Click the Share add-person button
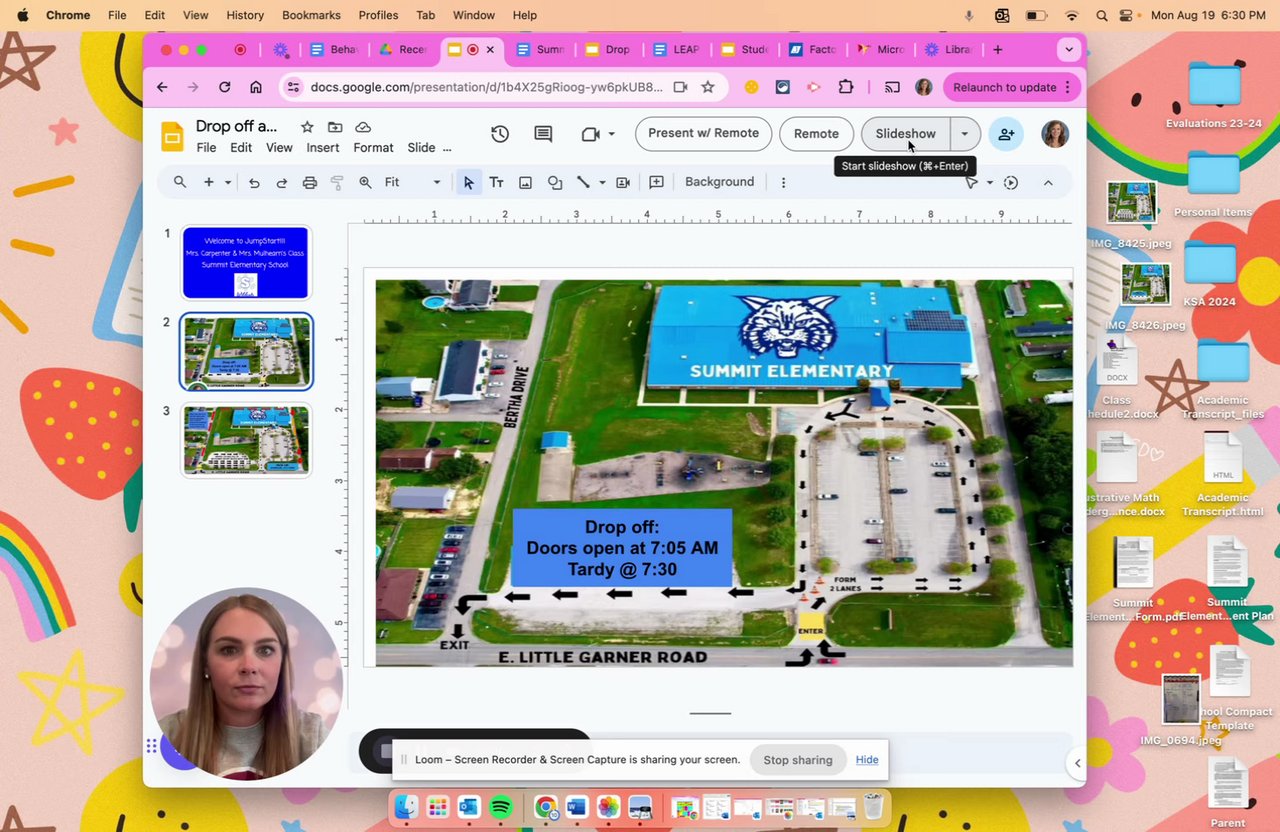Image resolution: width=1280 pixels, height=832 pixels. pos(1006,134)
